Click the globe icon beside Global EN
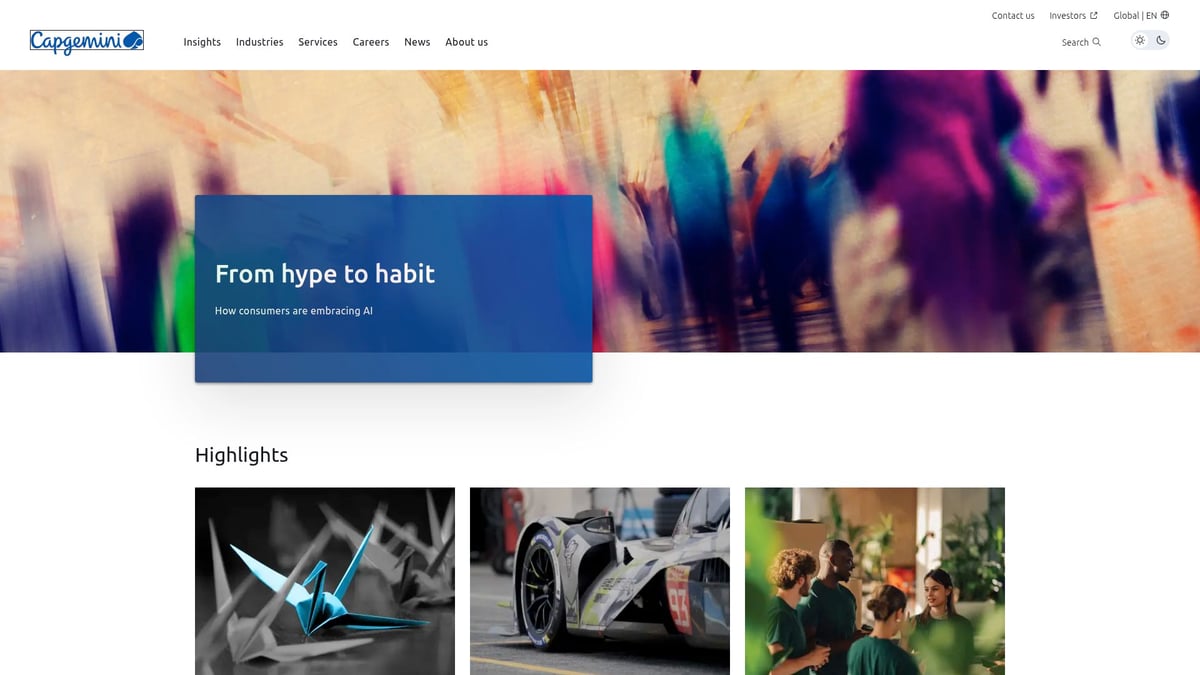The image size is (1200, 675). pos(1165,15)
